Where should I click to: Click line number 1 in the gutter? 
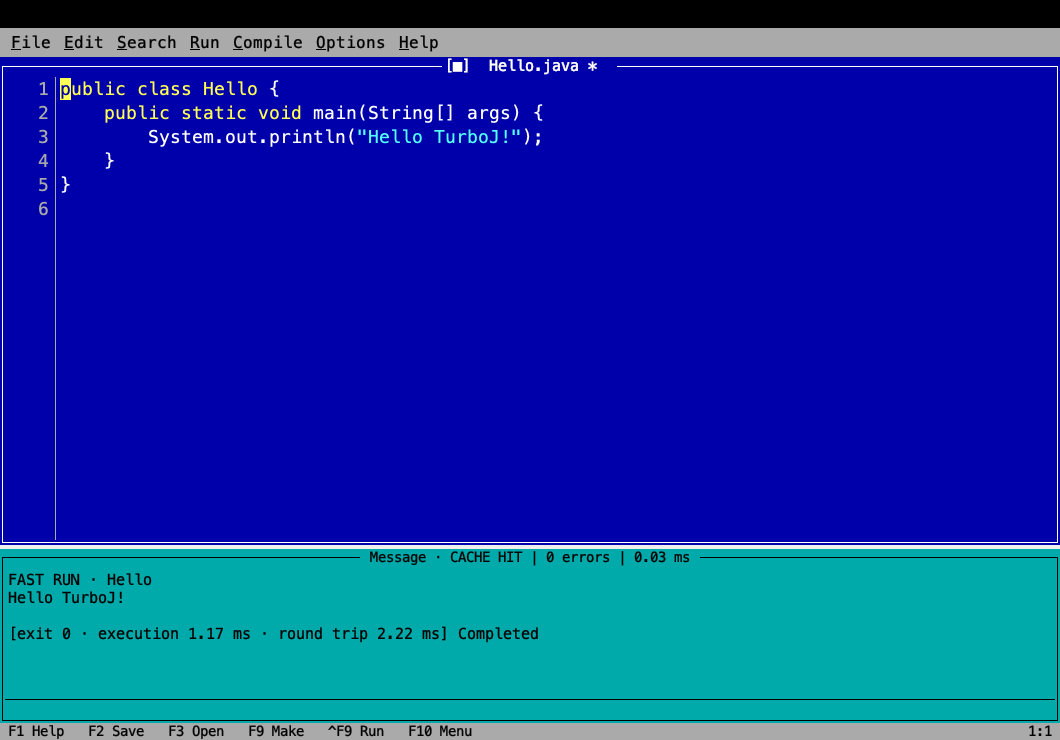pyautogui.click(x=43, y=89)
